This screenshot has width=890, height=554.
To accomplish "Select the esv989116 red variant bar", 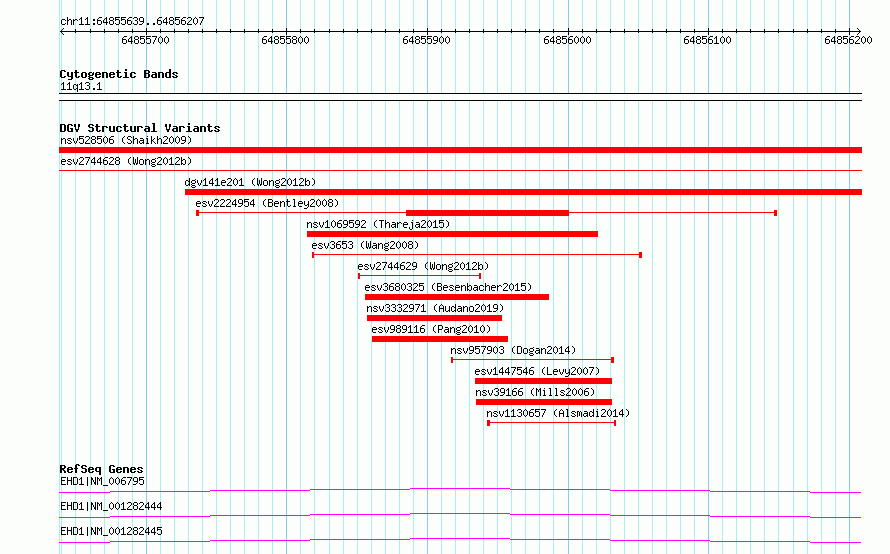I will pos(440,339).
